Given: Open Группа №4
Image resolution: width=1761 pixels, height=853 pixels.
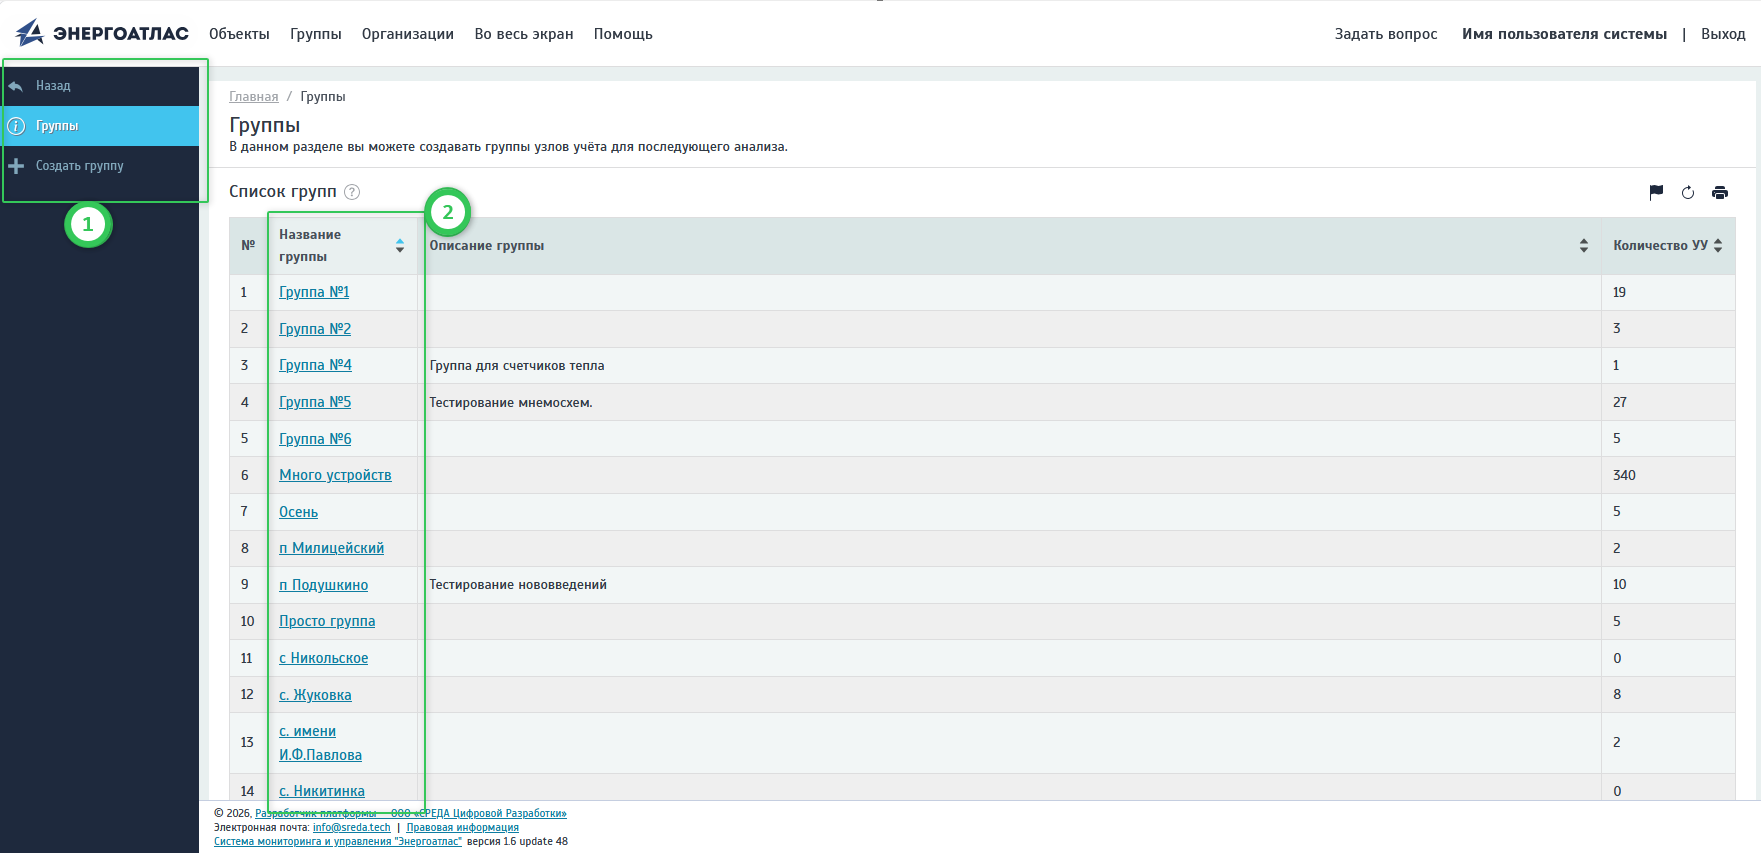Looking at the screenshot, I should (x=315, y=365).
